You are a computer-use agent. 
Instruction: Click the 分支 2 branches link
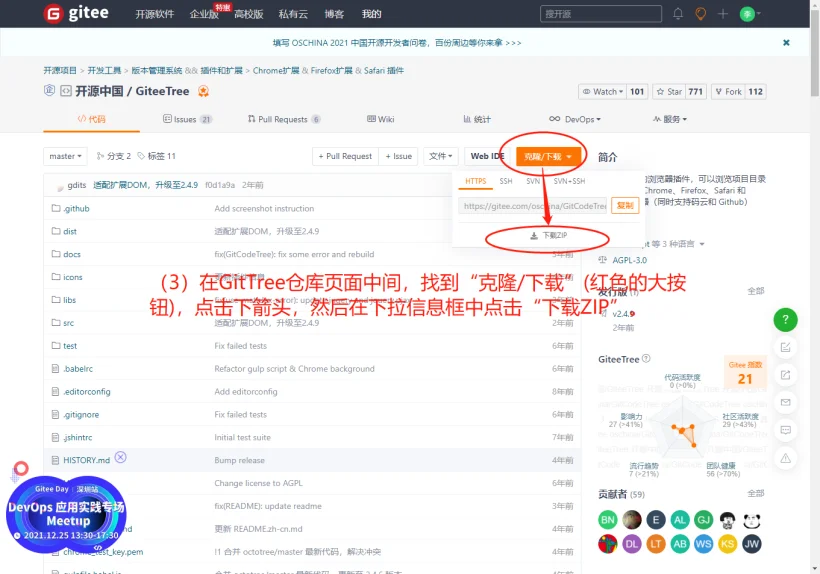pos(113,156)
